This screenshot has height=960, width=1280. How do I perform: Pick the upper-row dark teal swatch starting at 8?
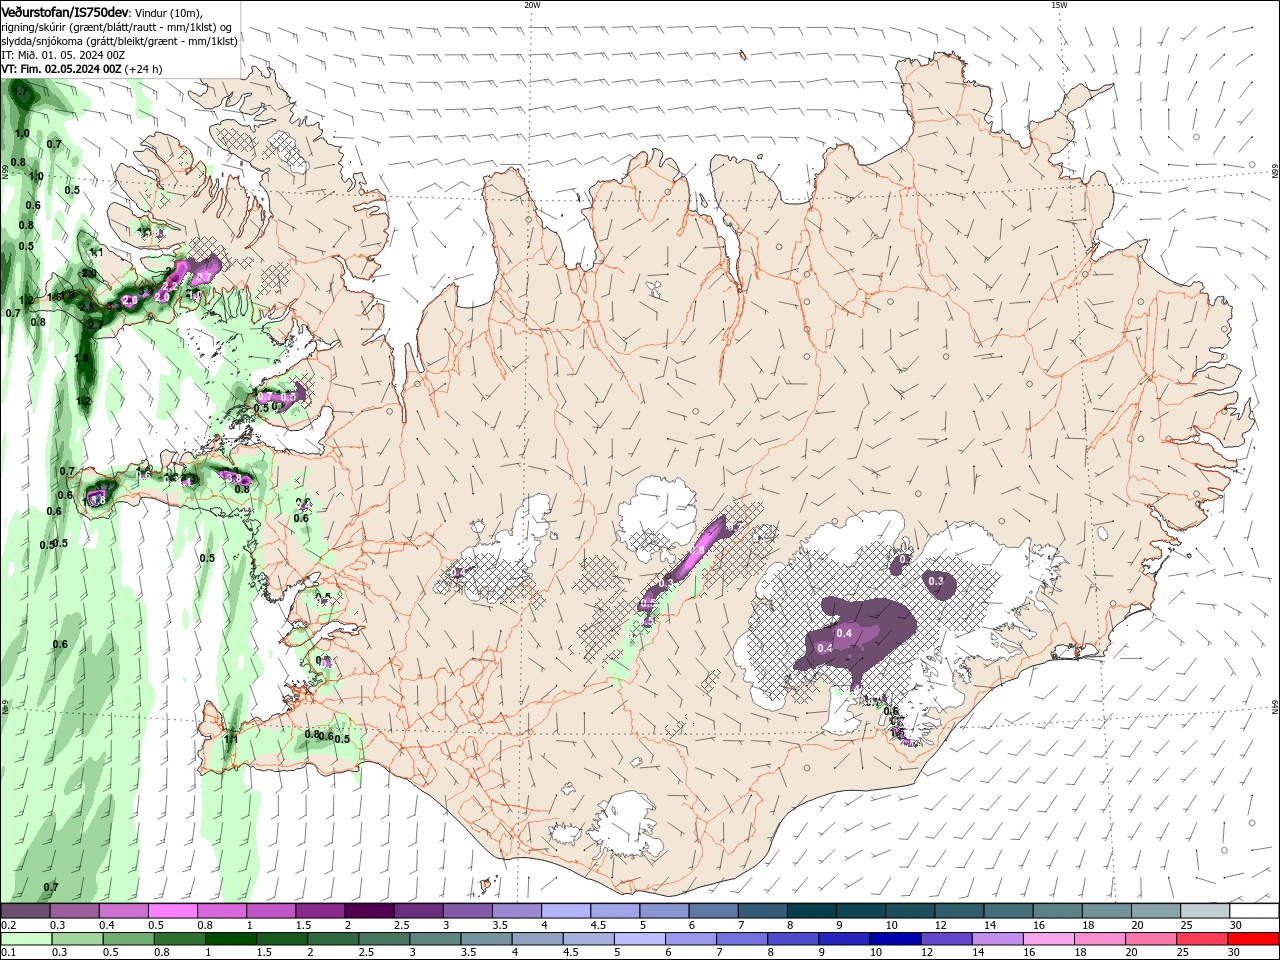point(810,911)
